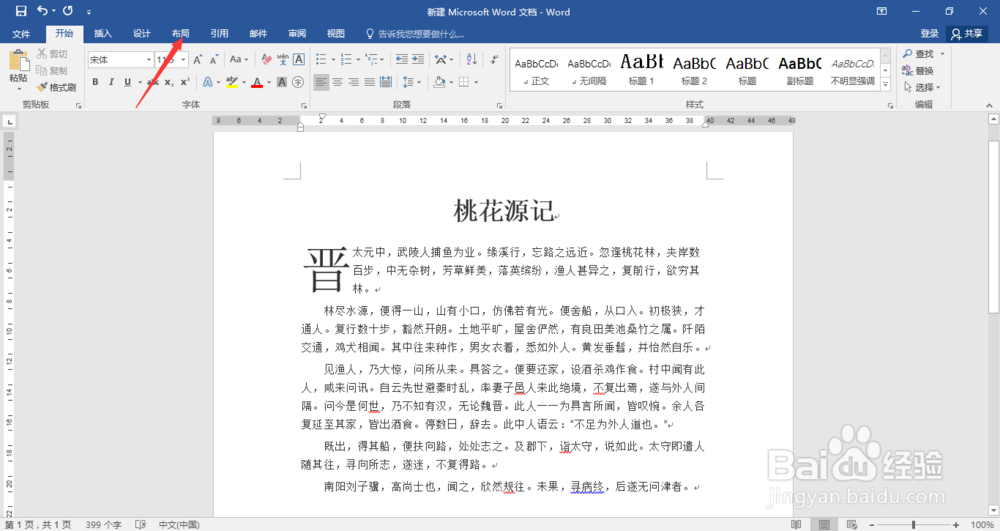Open the font size dropdown arrow
This screenshot has height=531, width=1000.
[184, 60]
